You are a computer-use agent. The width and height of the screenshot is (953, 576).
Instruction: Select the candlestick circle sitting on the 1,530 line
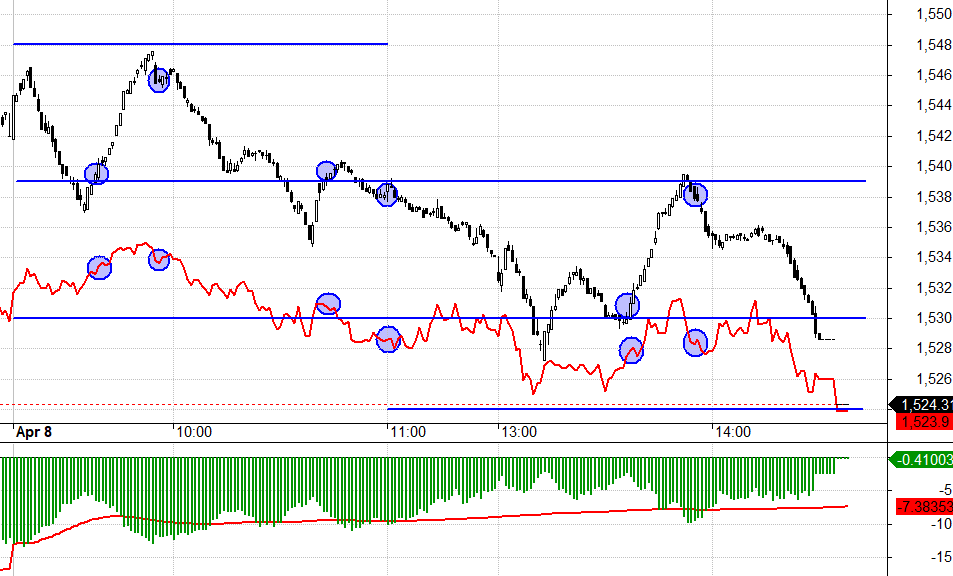627,305
